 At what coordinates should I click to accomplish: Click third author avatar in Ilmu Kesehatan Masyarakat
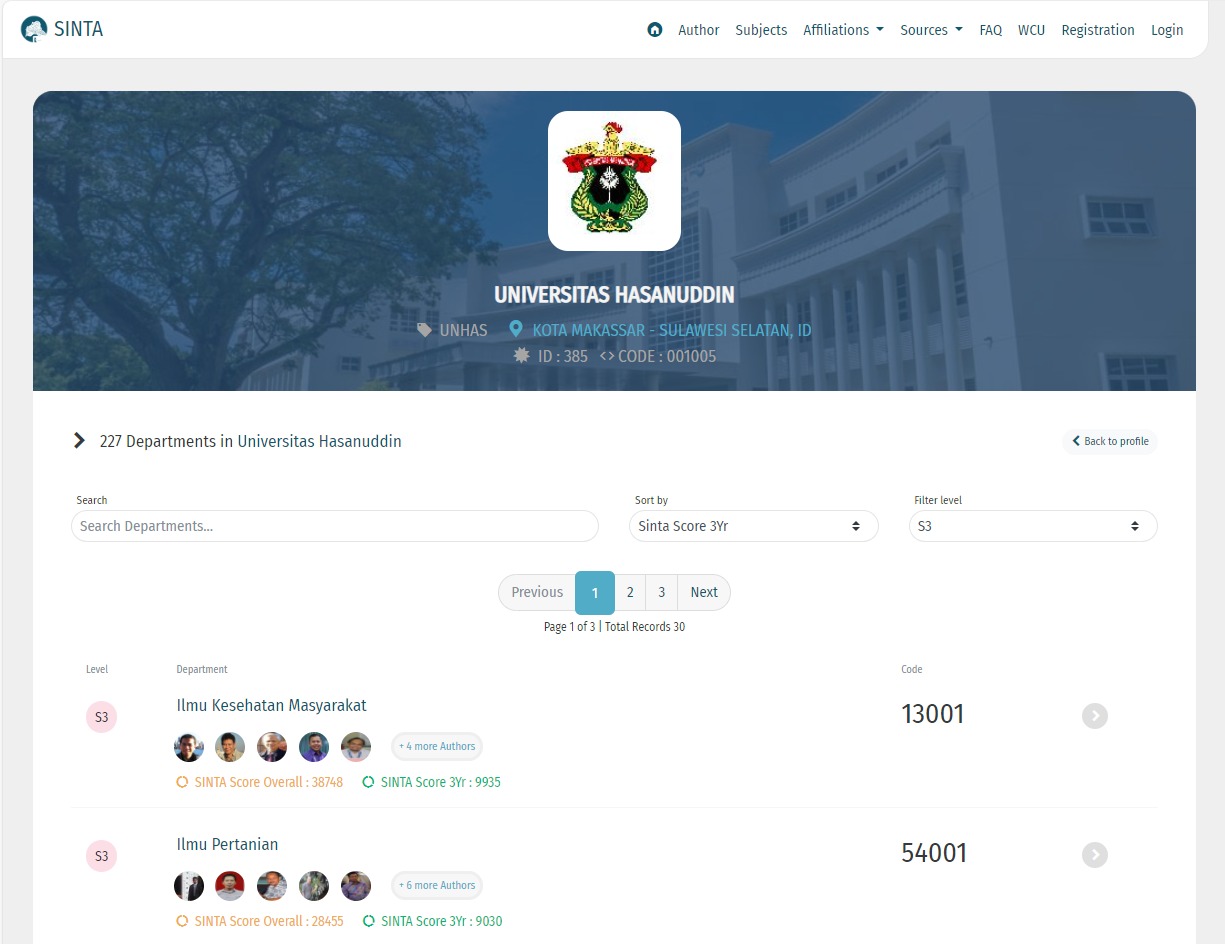click(272, 747)
